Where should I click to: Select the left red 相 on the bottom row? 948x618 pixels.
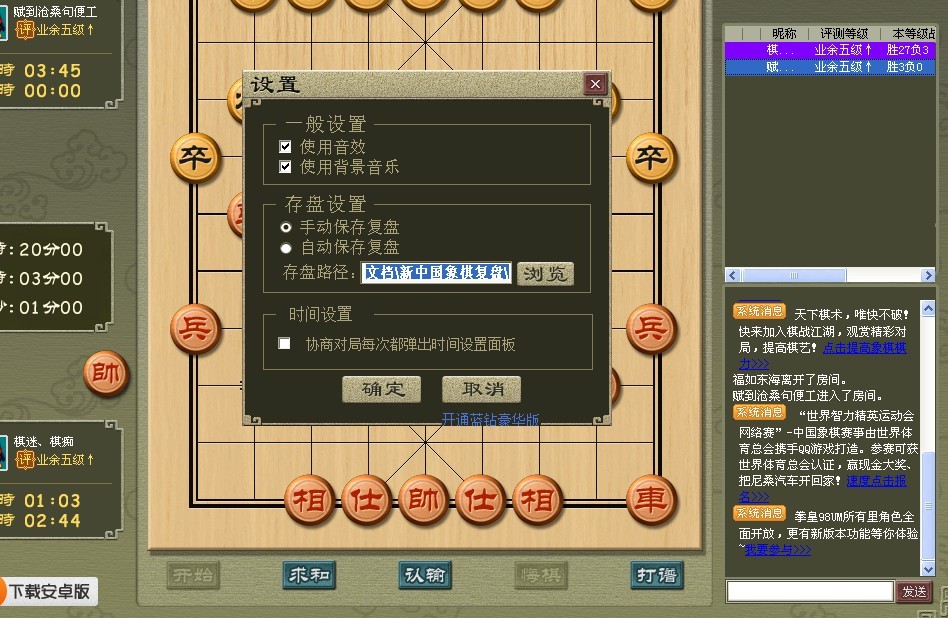tap(309, 500)
